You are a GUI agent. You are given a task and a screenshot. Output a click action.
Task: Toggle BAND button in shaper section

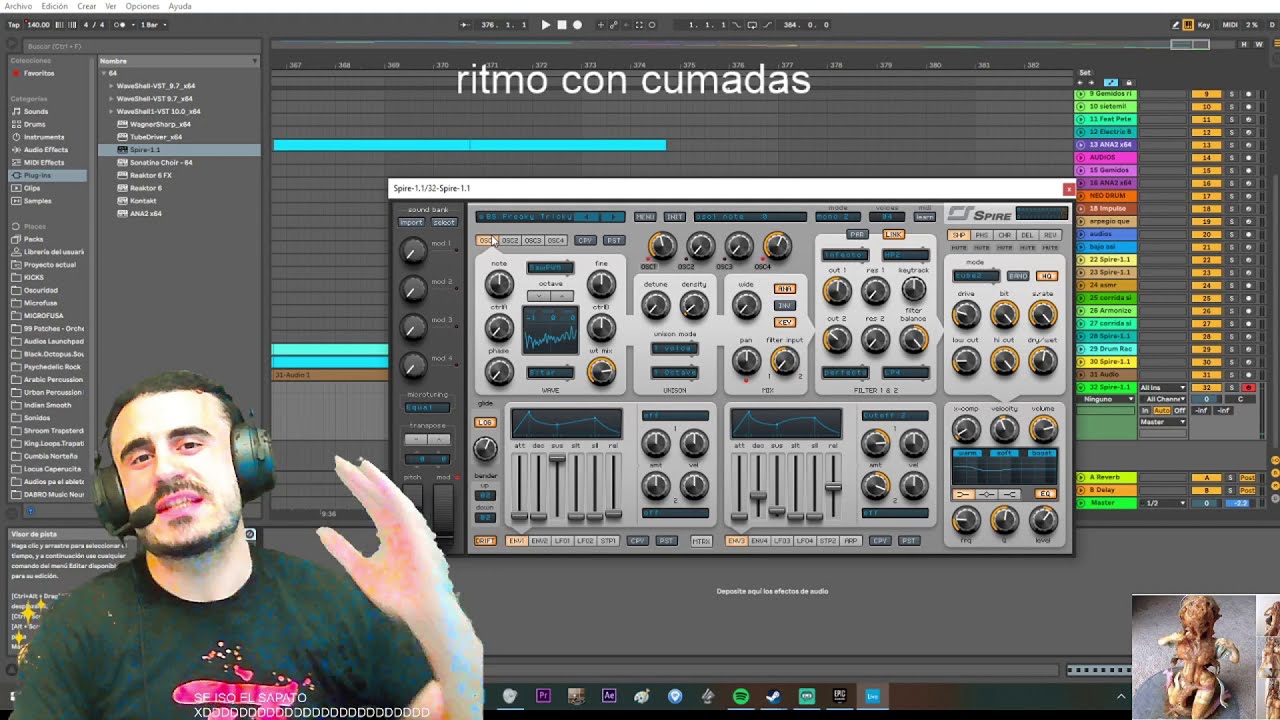pos(1018,275)
